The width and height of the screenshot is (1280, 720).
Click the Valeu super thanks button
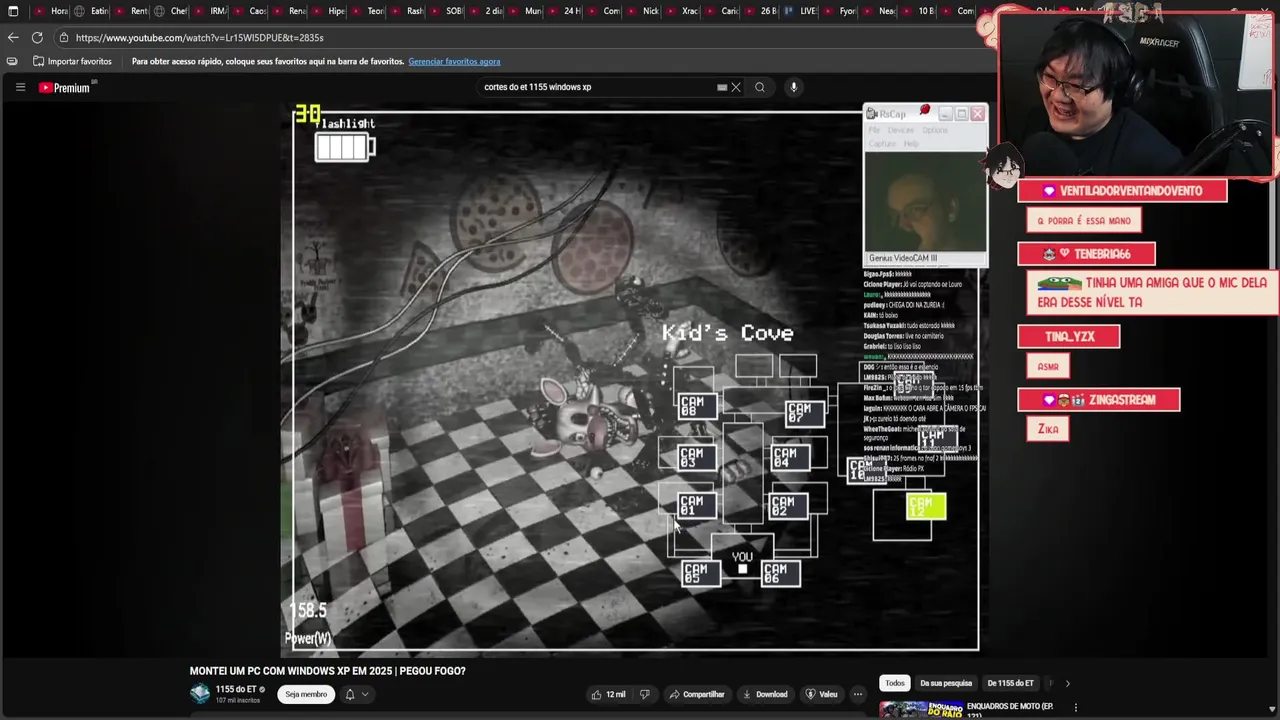tap(821, 694)
